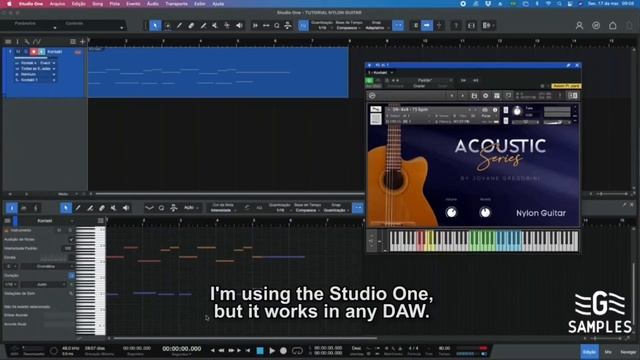Click the Record button in the transport

click(283, 351)
